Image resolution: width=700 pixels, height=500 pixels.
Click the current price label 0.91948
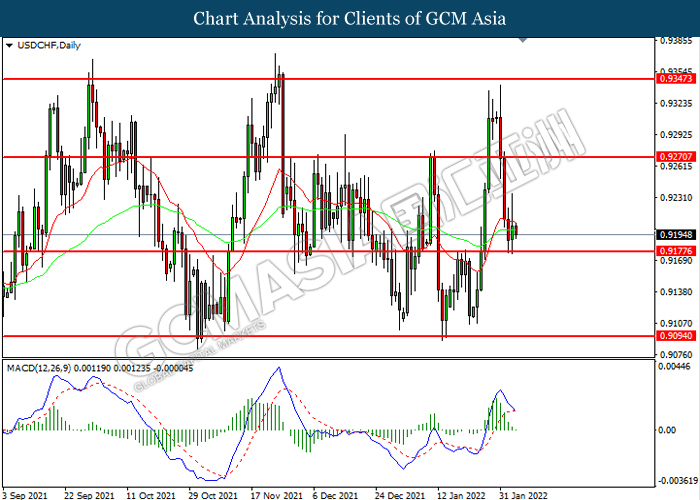676,234
